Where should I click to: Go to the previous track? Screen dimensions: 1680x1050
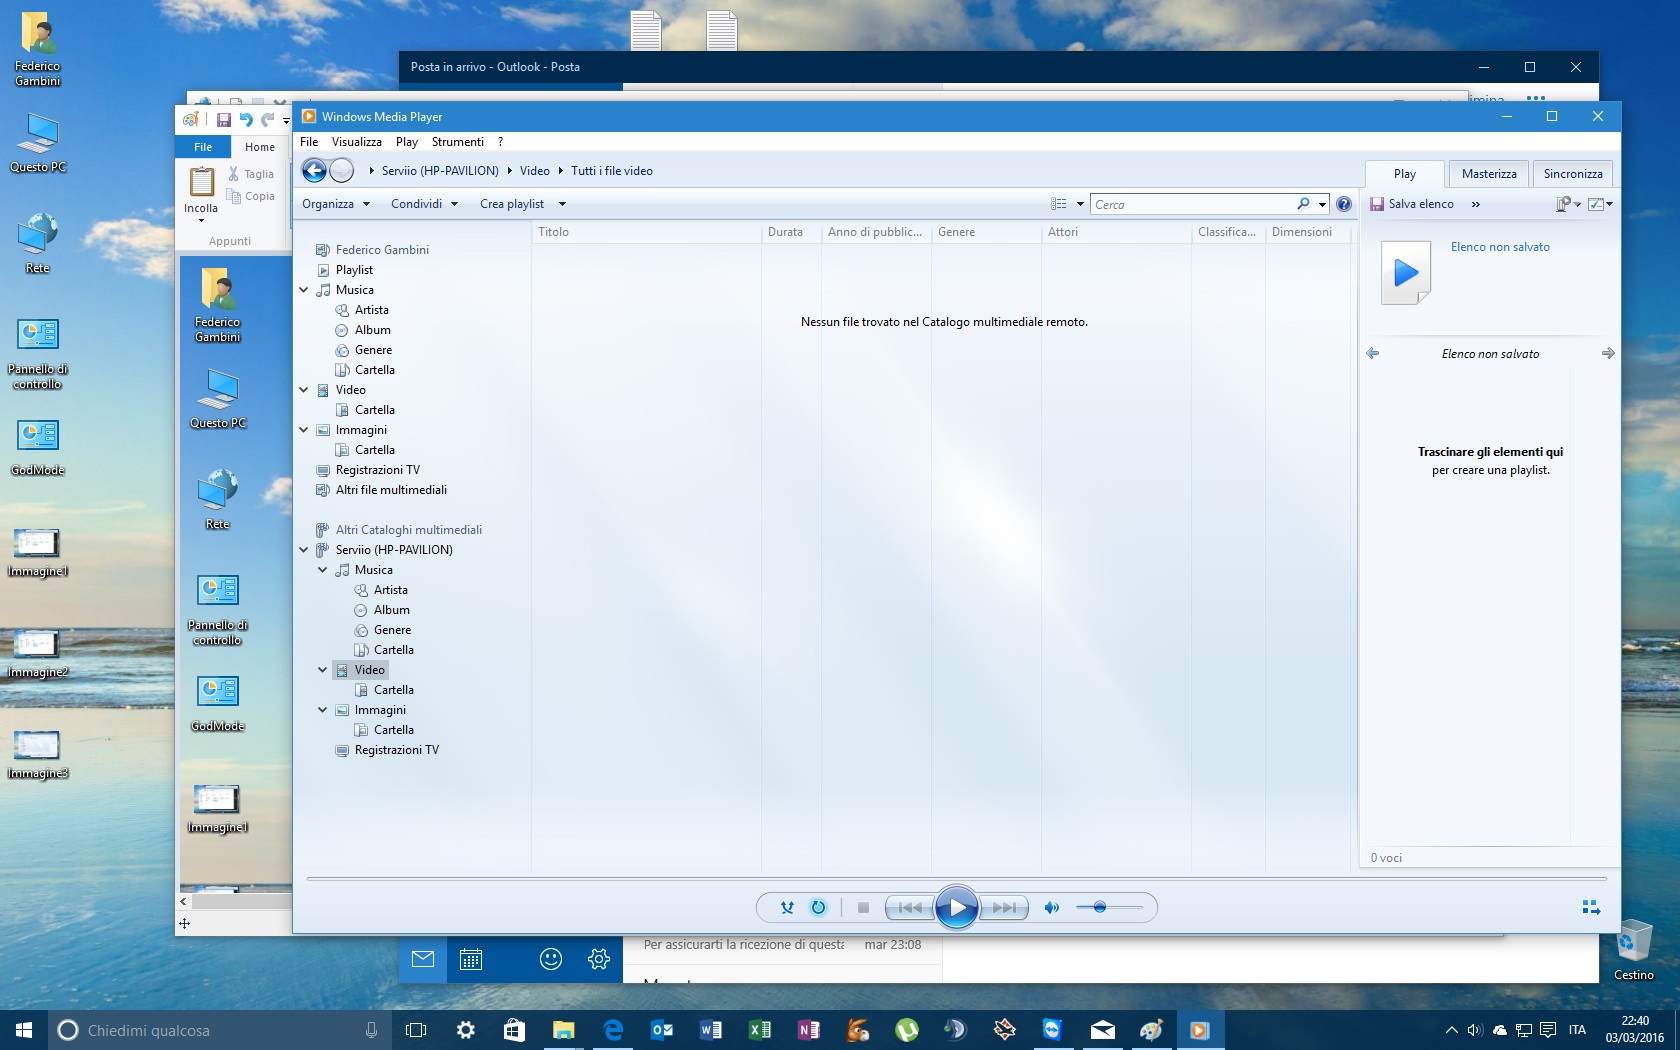coord(910,908)
